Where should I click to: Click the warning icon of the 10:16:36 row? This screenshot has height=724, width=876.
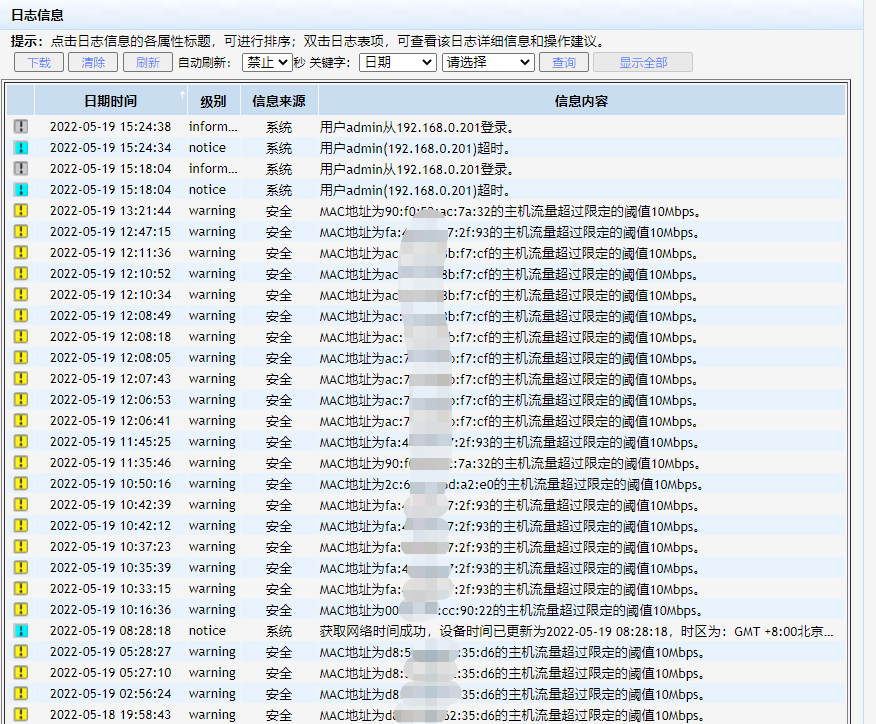point(21,609)
